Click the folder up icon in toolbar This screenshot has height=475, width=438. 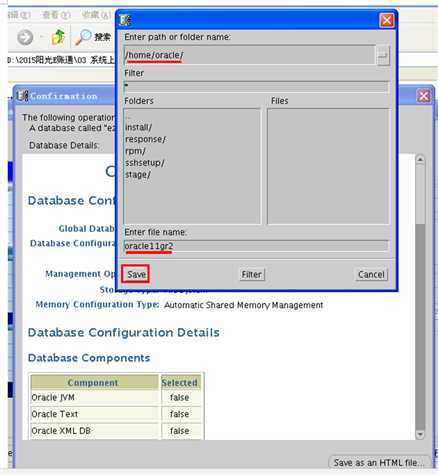[x=58, y=37]
